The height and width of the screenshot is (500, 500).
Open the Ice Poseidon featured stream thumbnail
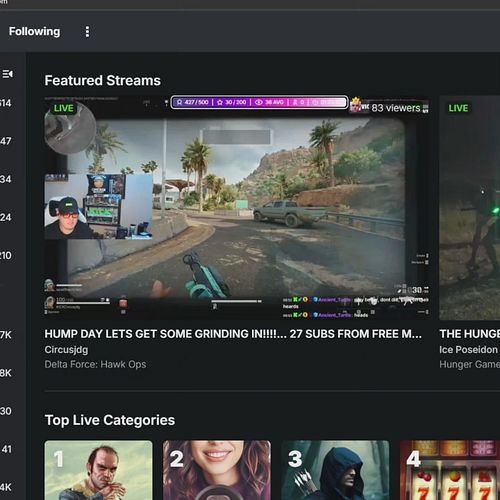(470, 207)
